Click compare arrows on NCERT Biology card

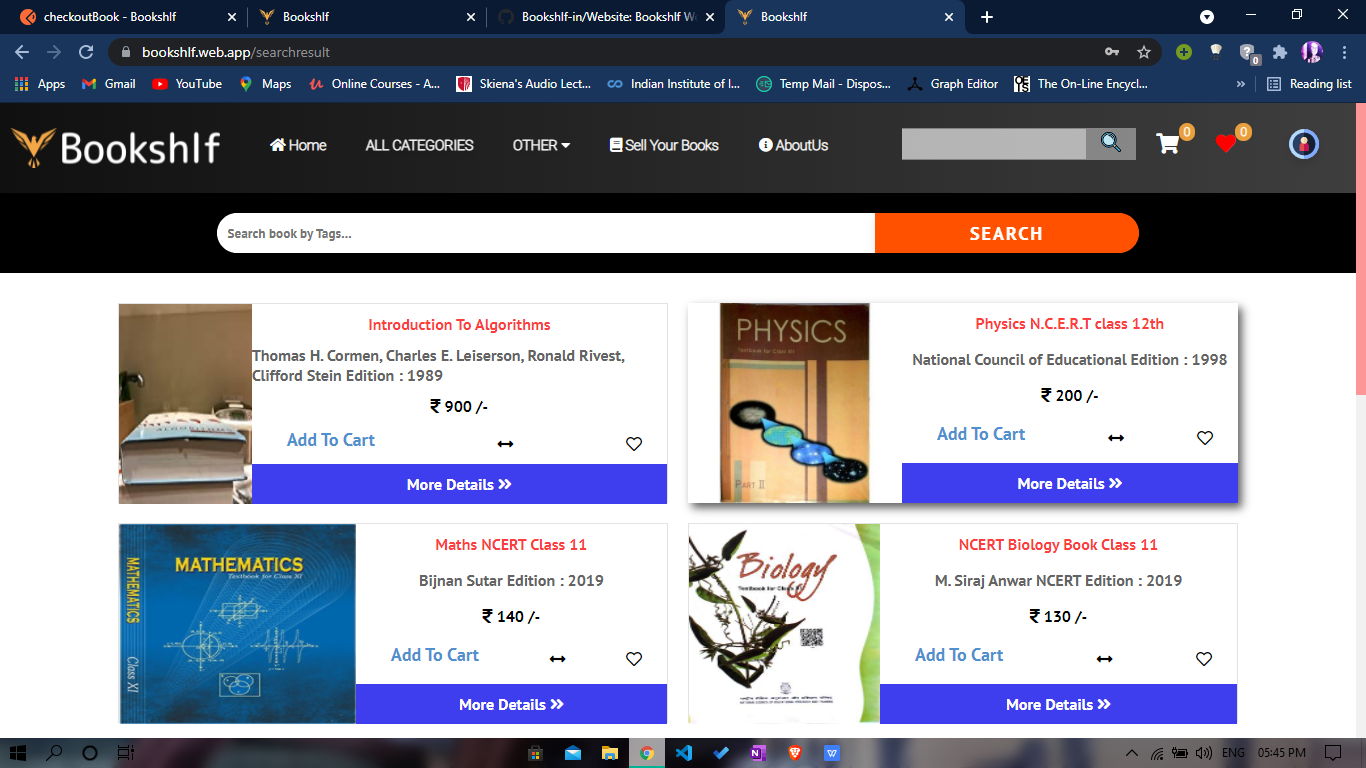click(1105, 659)
